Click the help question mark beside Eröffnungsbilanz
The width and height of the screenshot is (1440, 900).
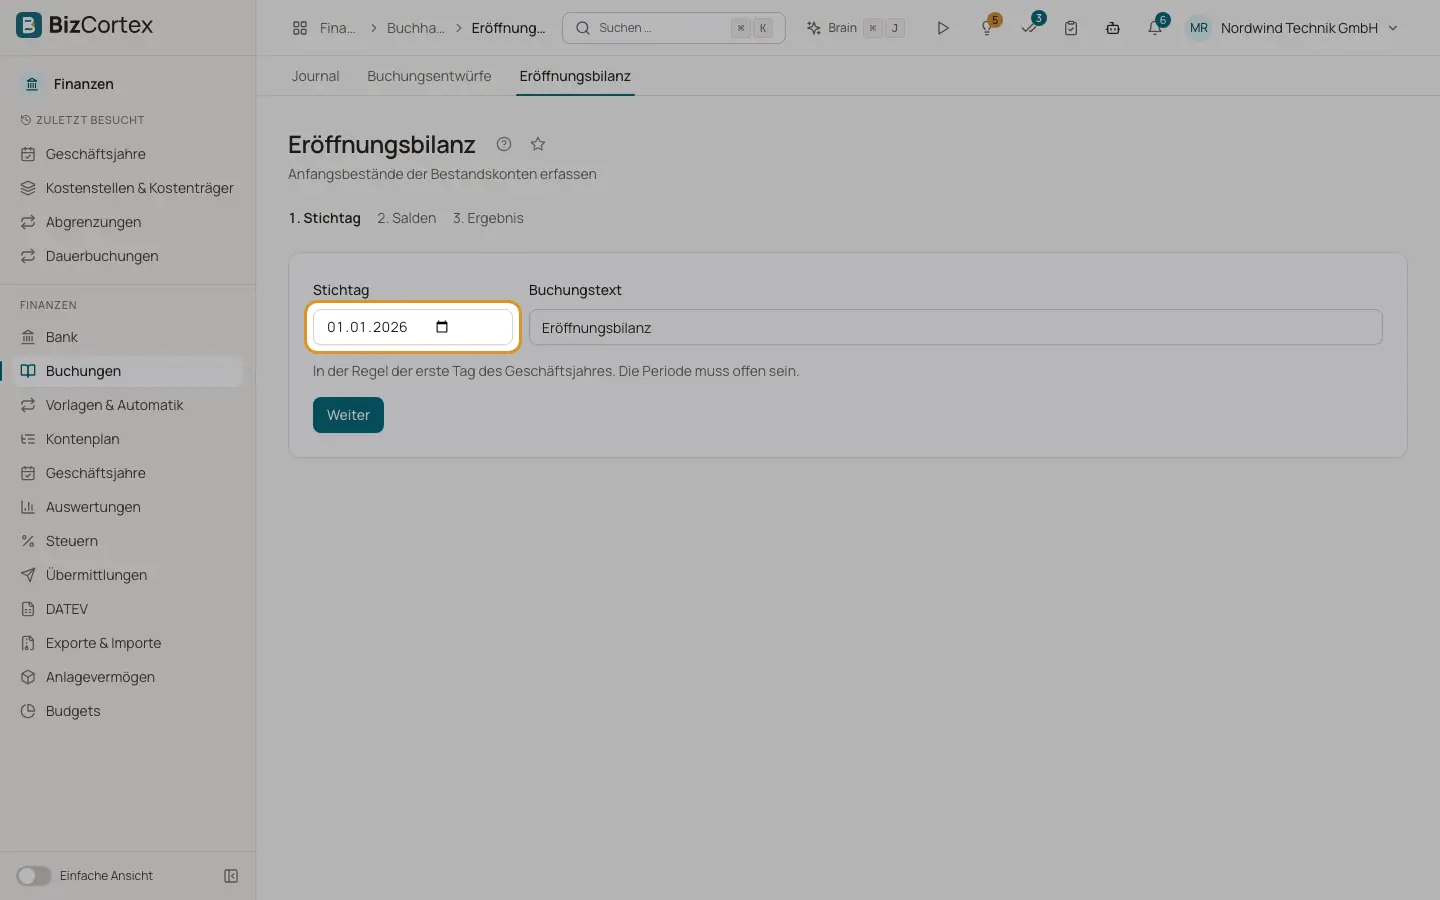tap(504, 144)
